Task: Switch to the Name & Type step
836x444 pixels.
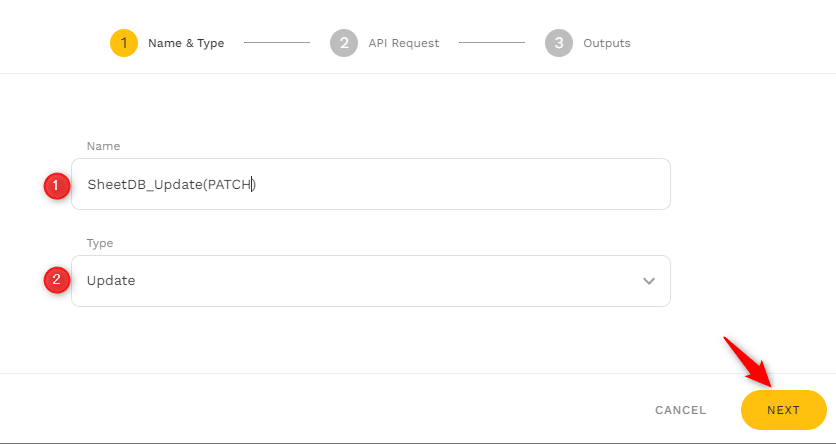Action: point(186,43)
